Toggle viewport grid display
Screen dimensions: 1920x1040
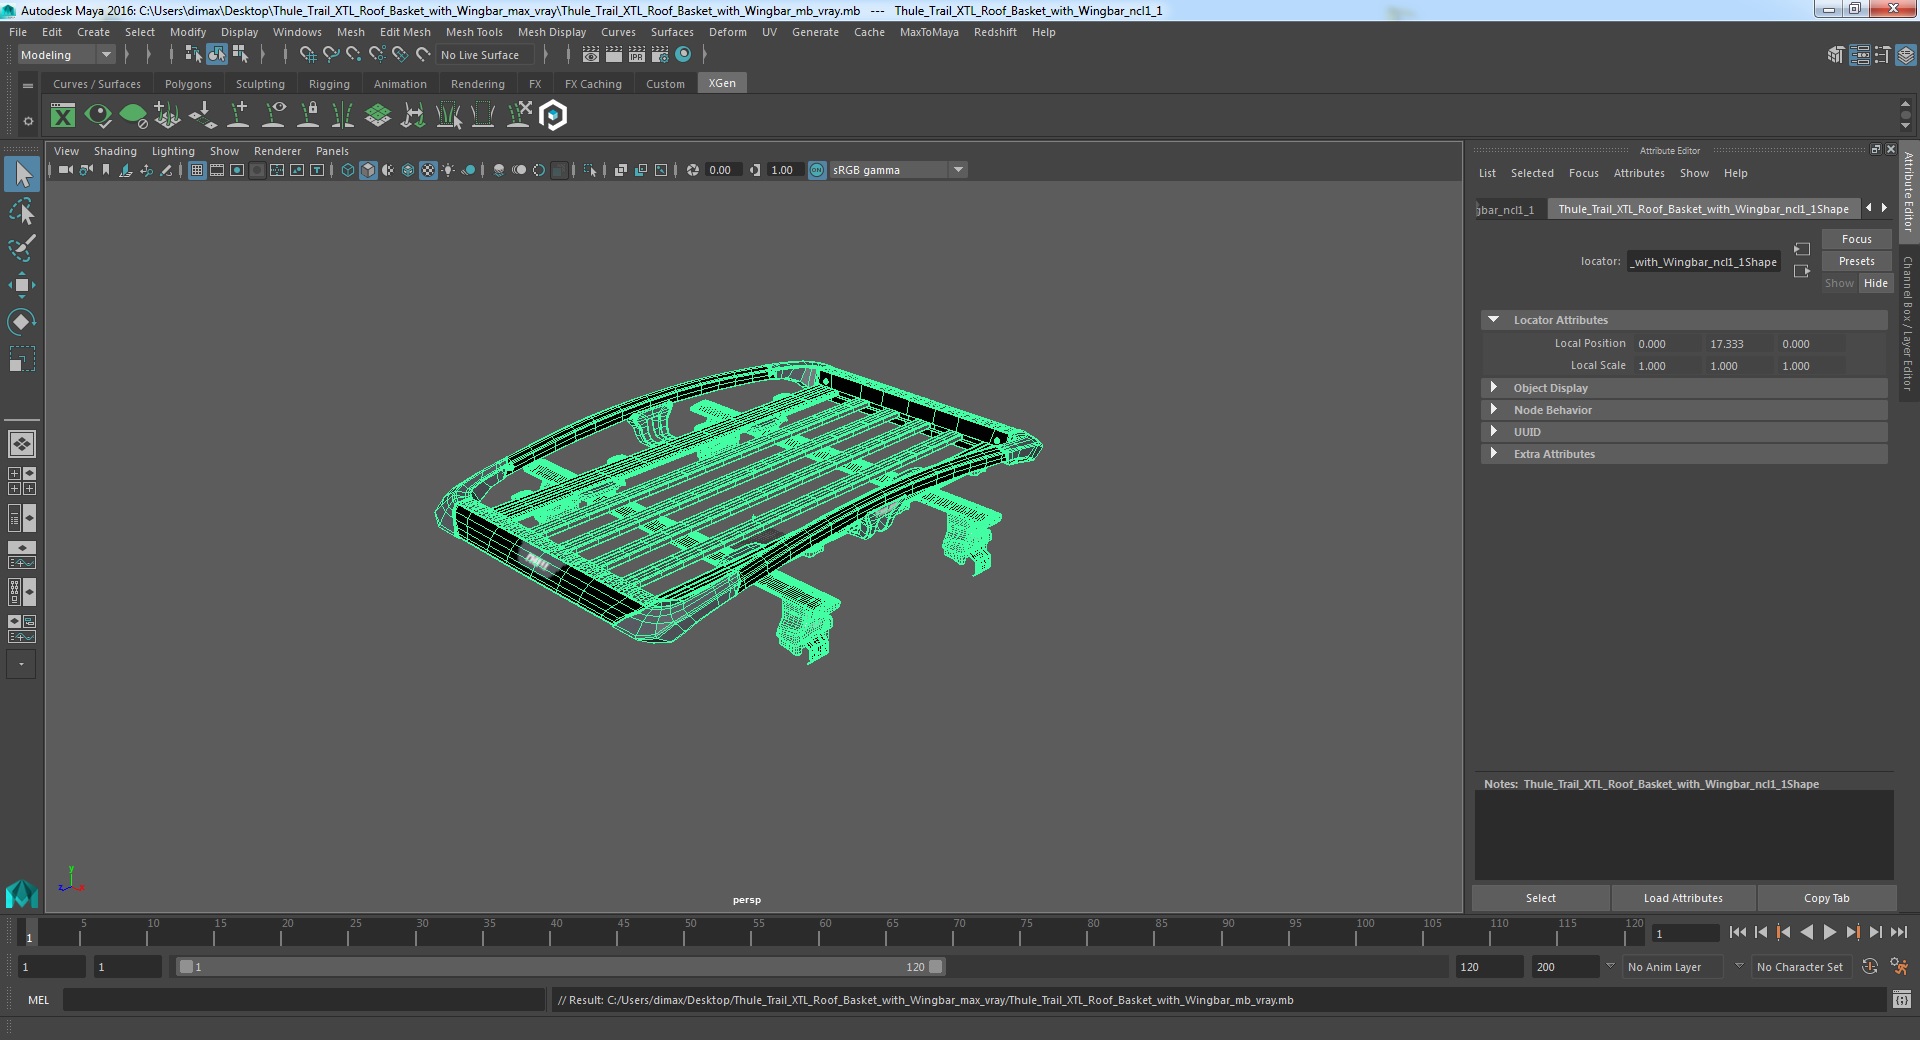click(197, 170)
